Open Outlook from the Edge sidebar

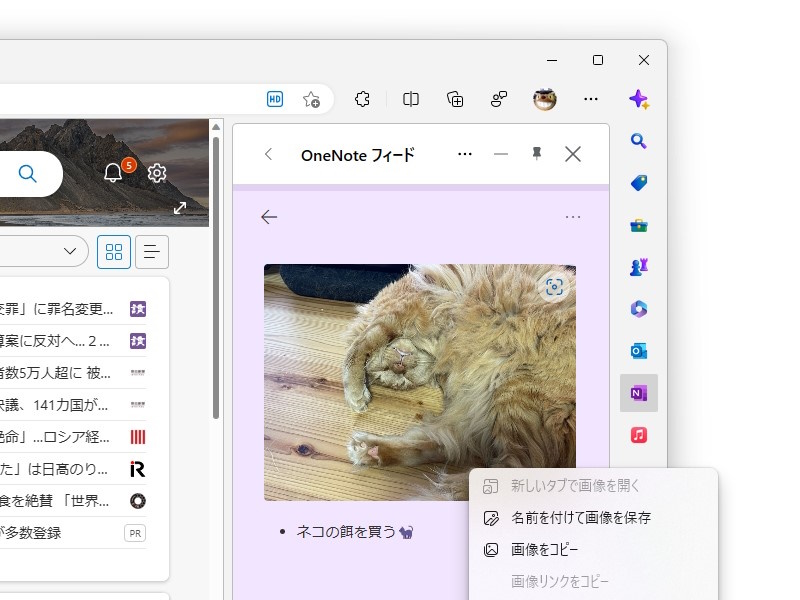coord(639,351)
